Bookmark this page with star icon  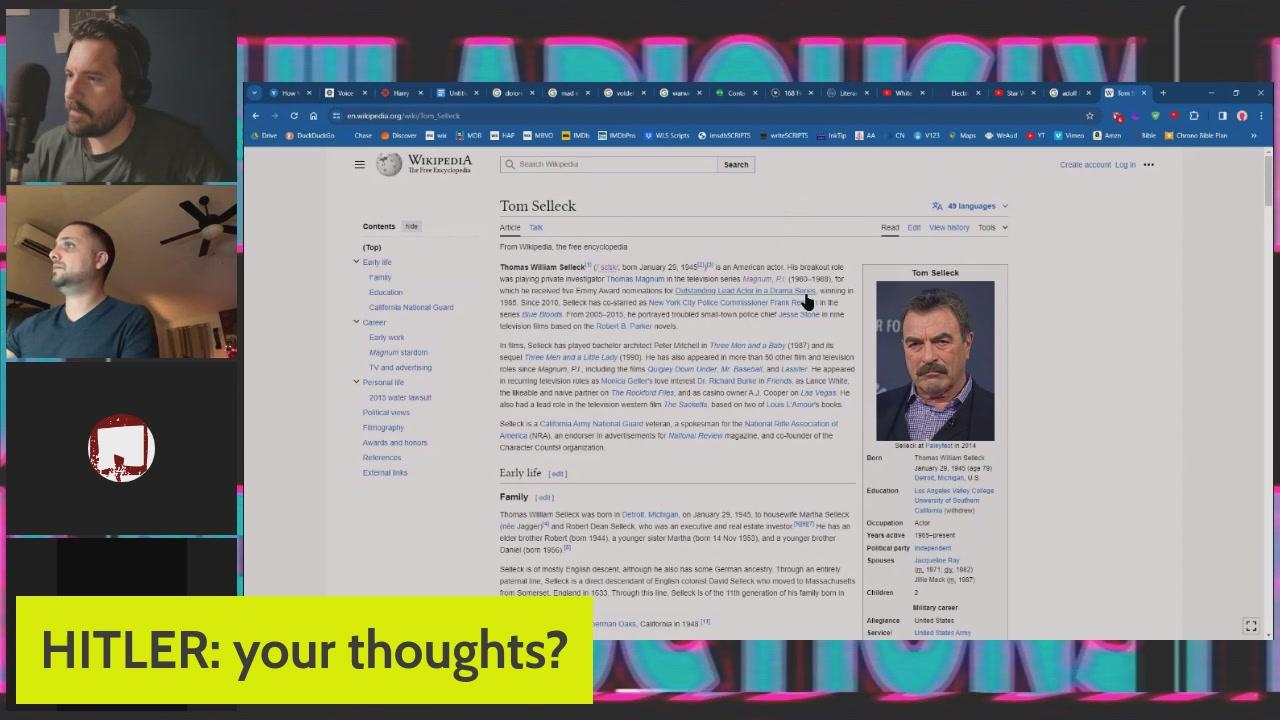pyautogui.click(x=1090, y=116)
